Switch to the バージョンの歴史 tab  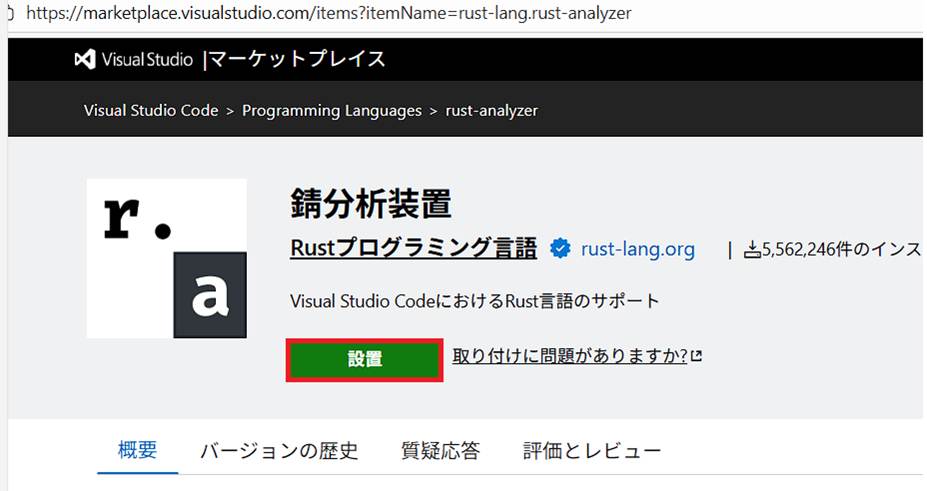[x=278, y=451]
